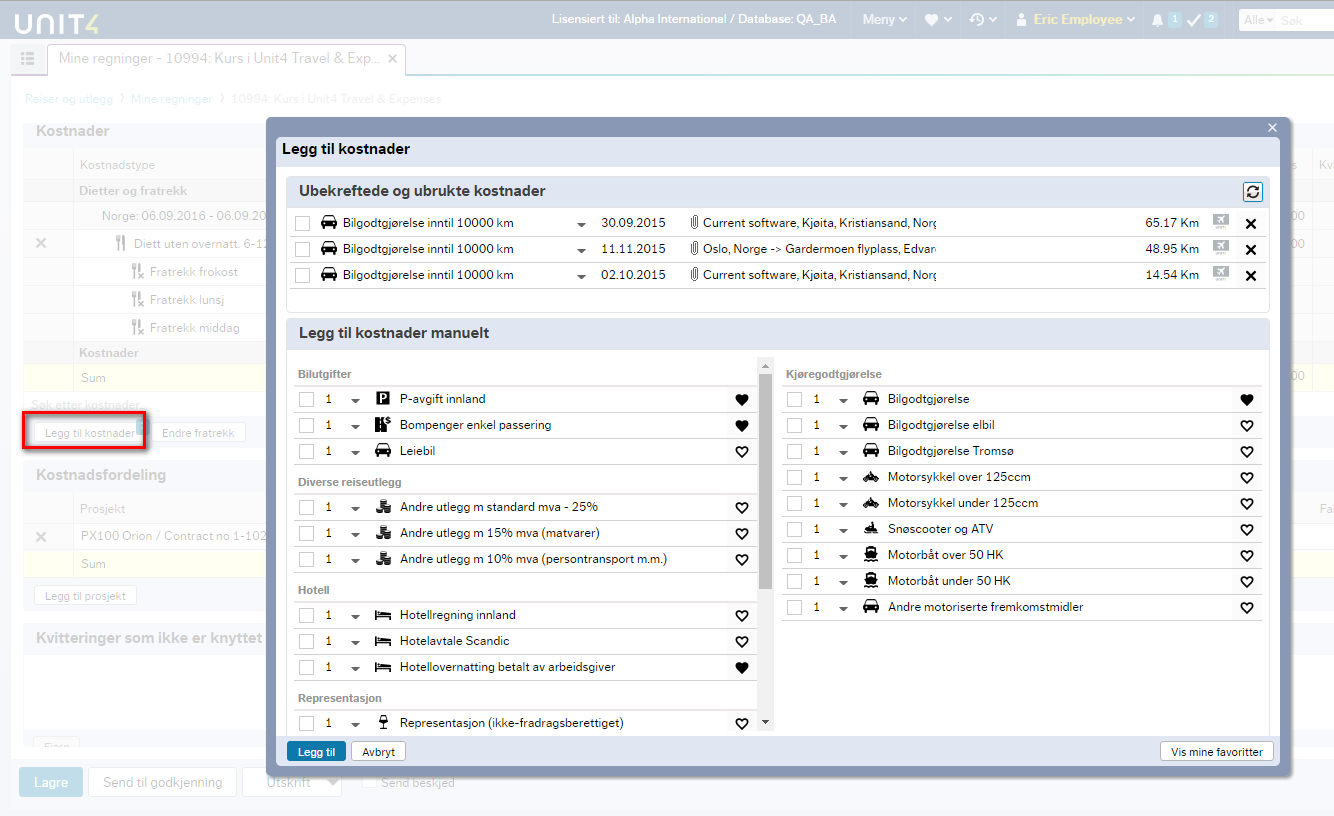Viewport: 1334px width, 816px height.
Task: Tick the Bilgodtgjørelse elbil checkbox
Action: [795, 425]
